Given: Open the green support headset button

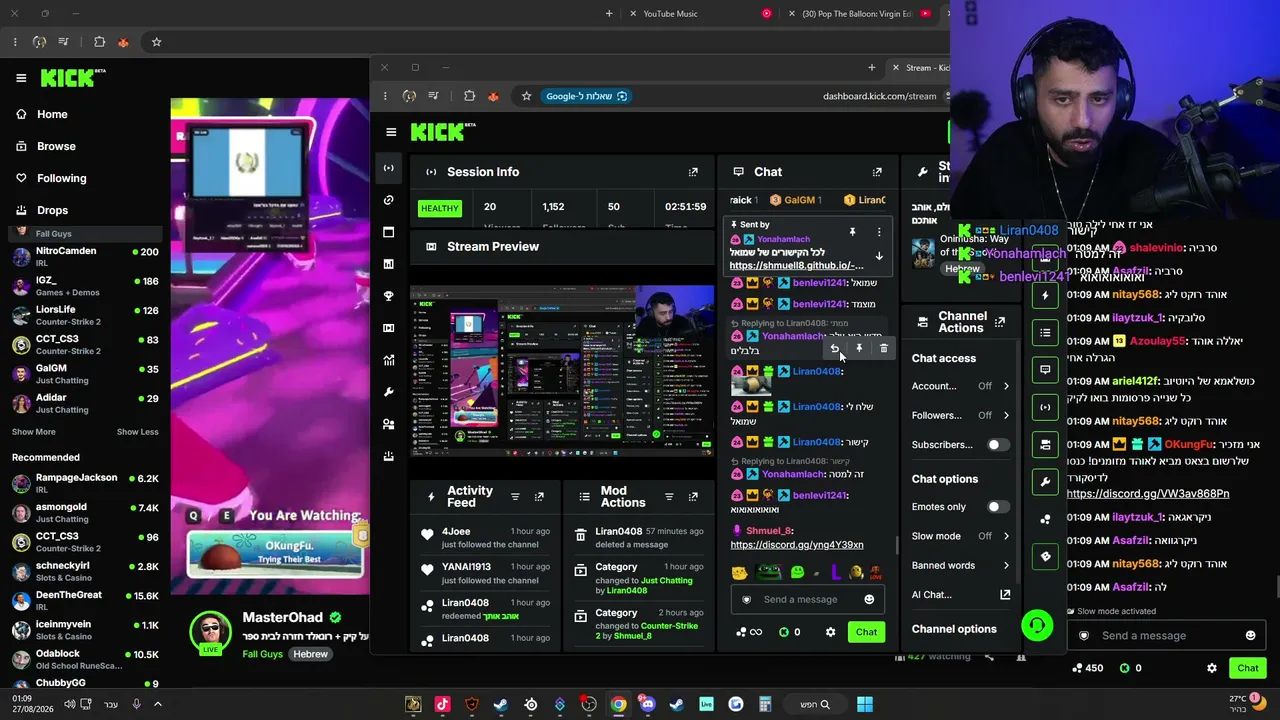Looking at the screenshot, I should pos(1037,626).
